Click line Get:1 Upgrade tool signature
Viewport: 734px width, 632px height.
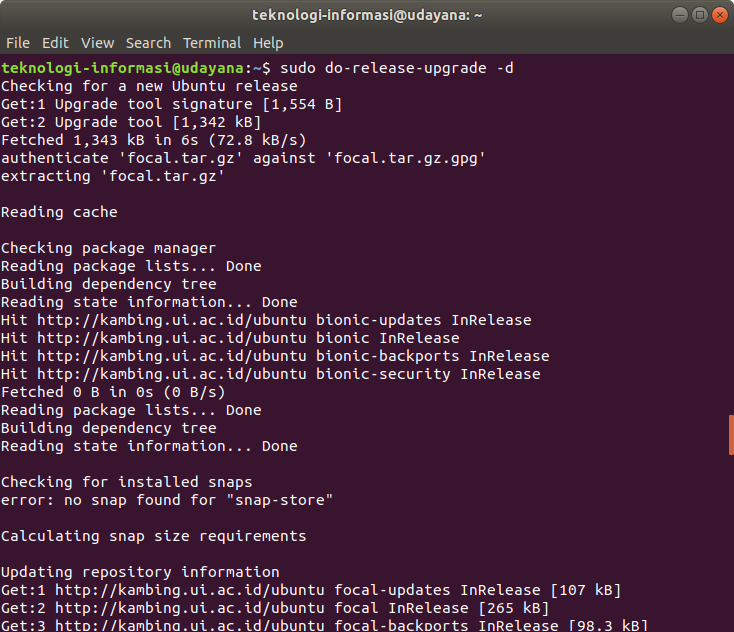[171, 104]
